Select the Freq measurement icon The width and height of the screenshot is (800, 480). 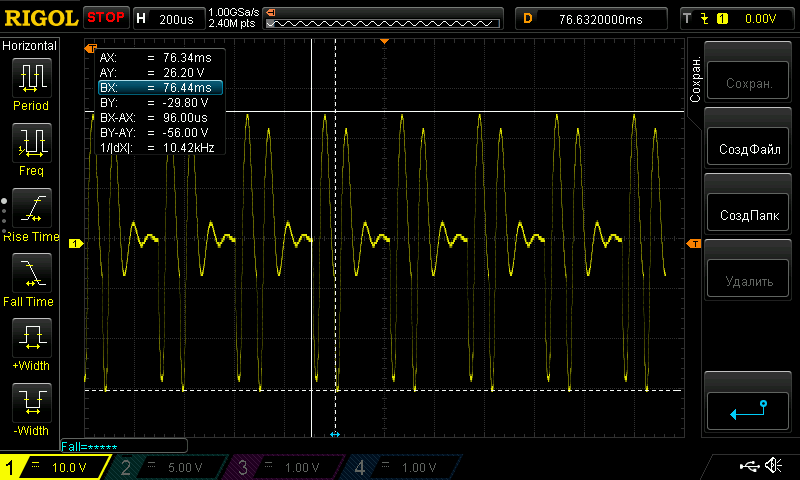32,142
